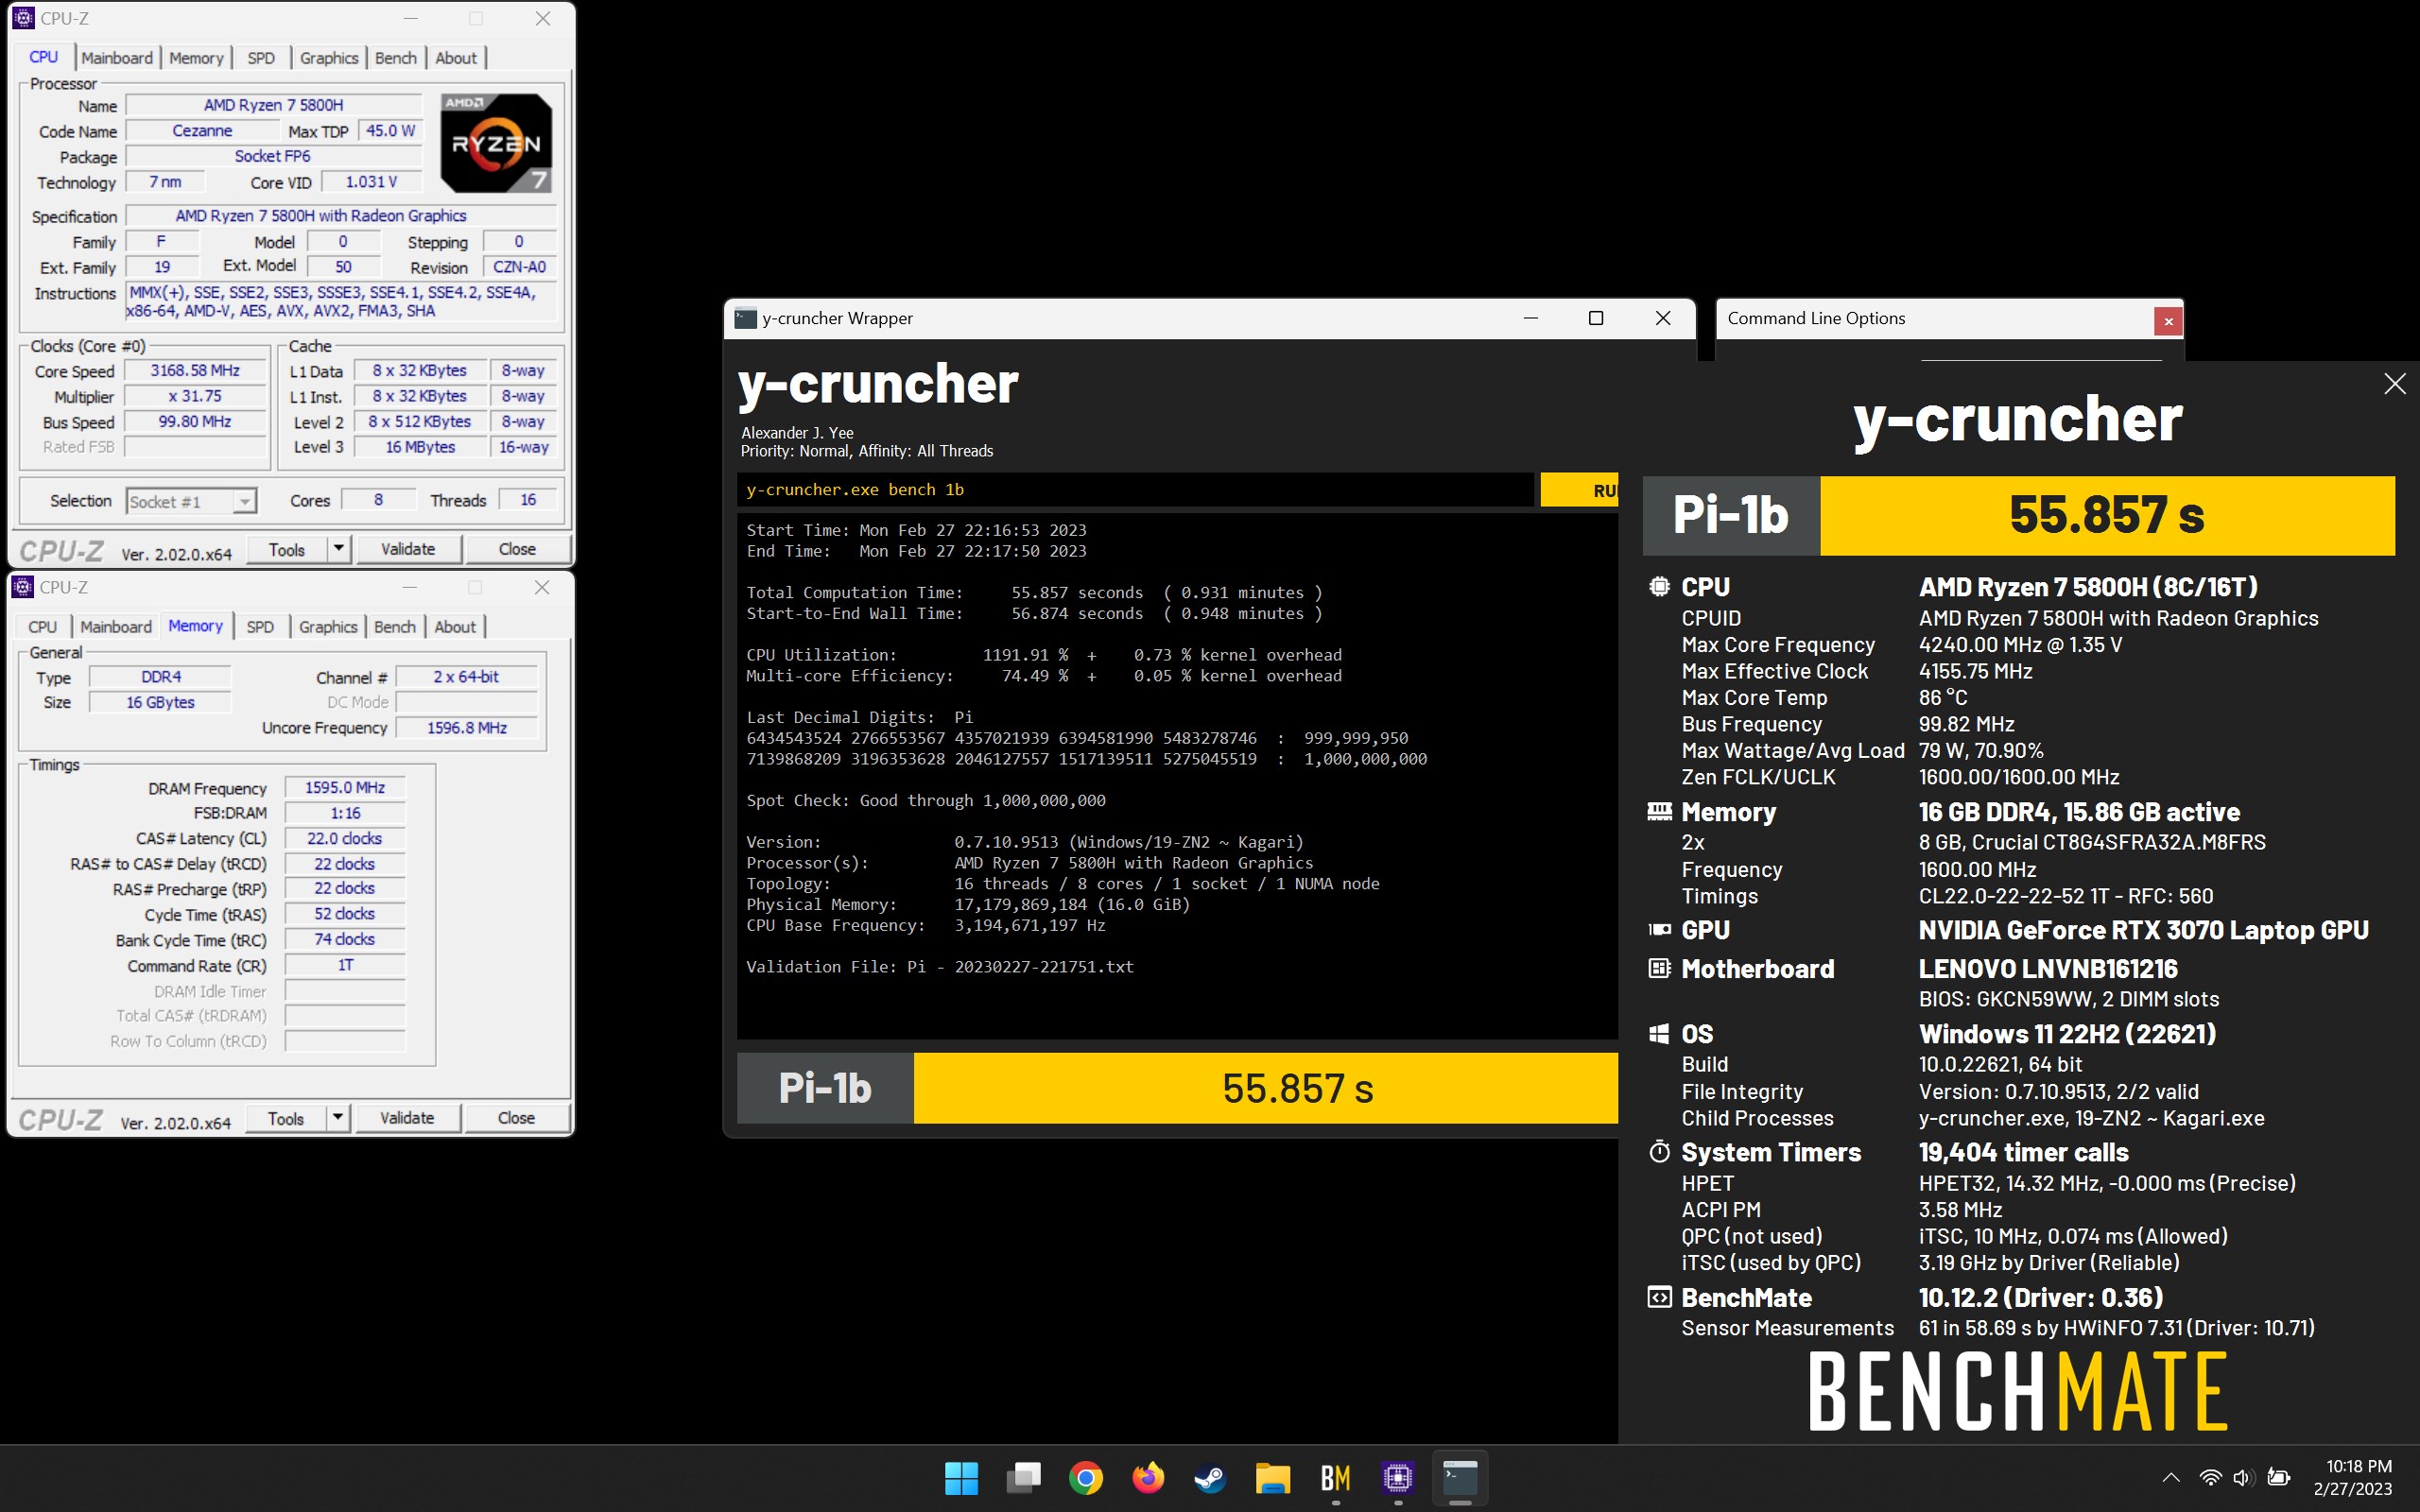
Task: Select Graphics tab in top CPU-Z
Action: pos(329,58)
